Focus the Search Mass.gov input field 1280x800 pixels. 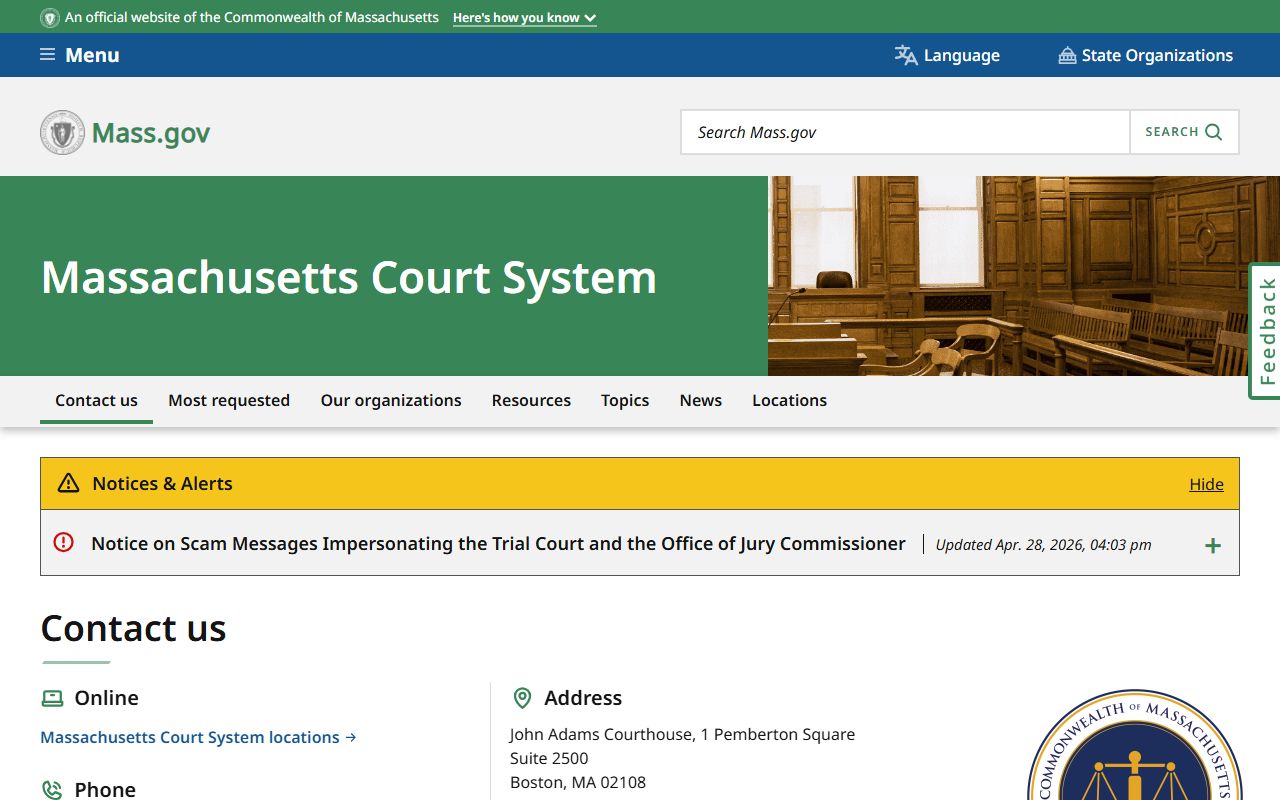click(x=906, y=132)
